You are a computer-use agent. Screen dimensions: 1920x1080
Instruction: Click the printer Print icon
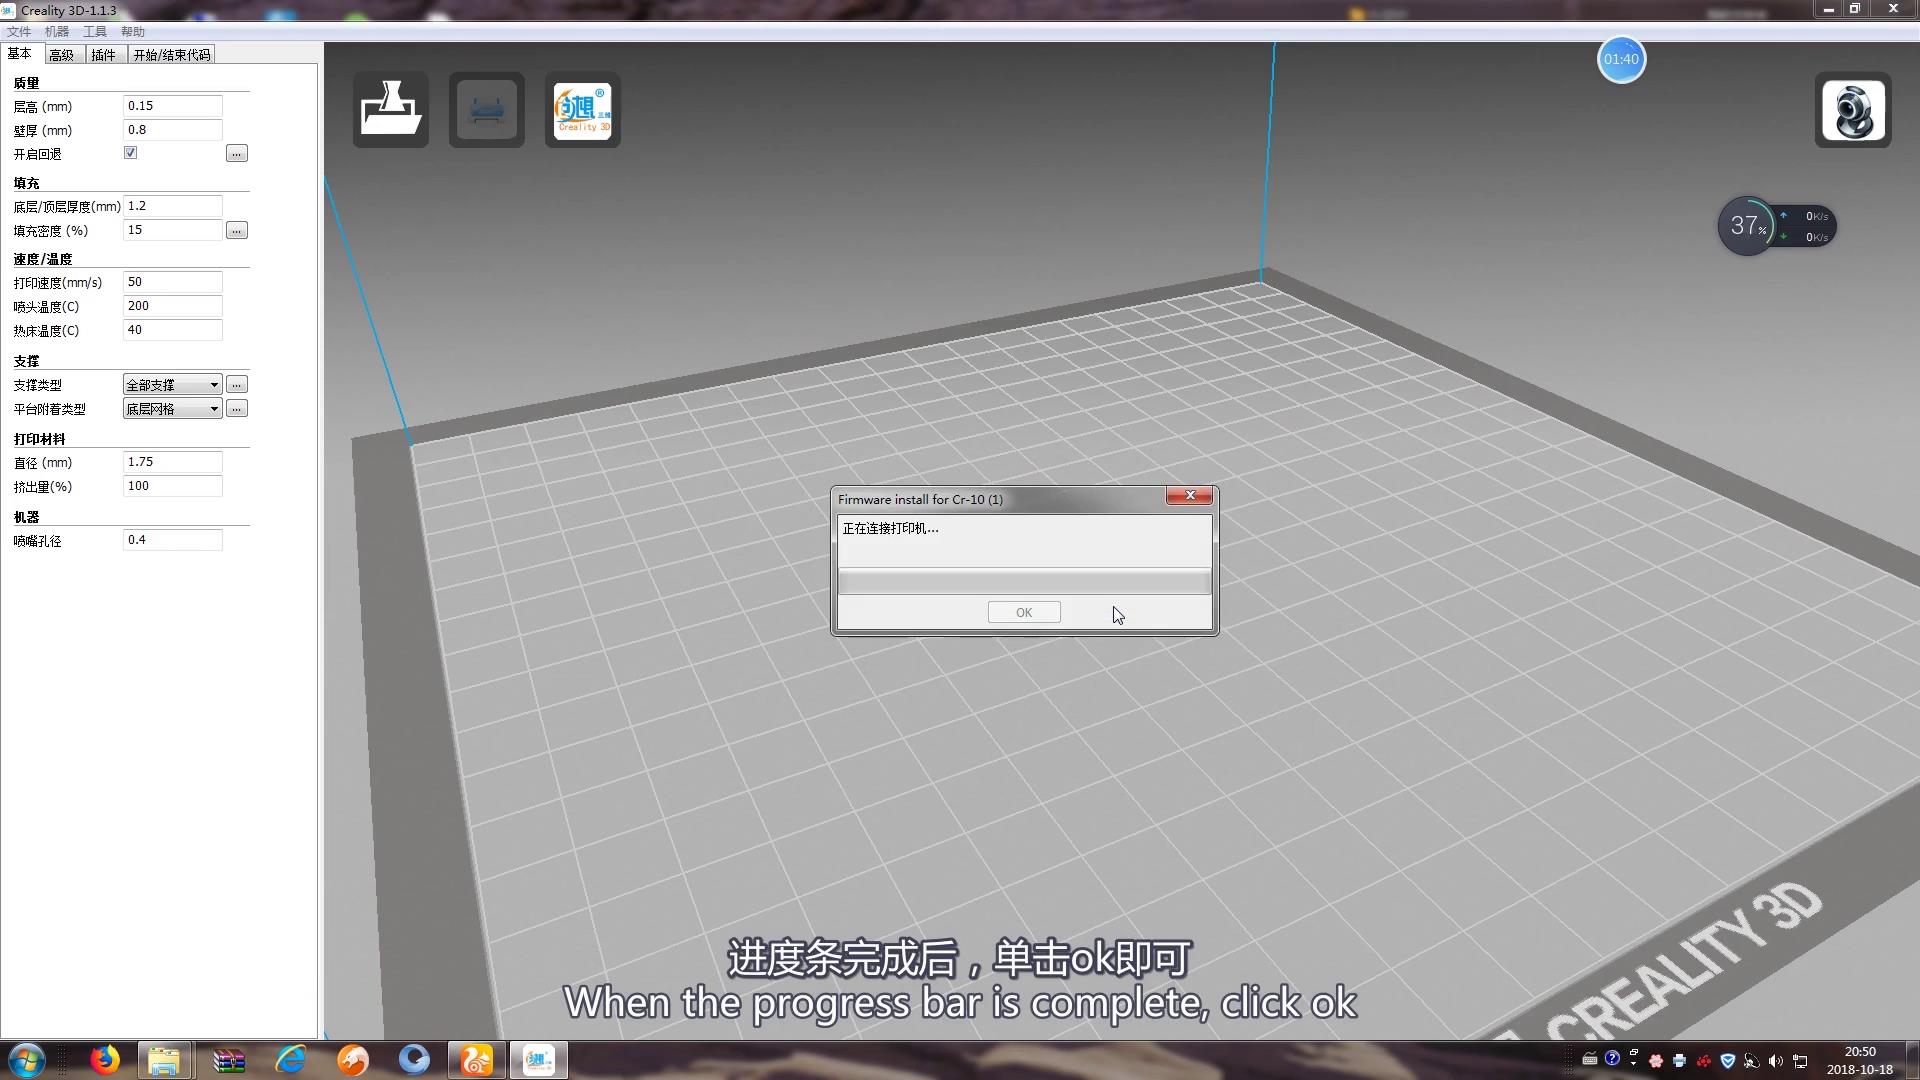click(486, 110)
